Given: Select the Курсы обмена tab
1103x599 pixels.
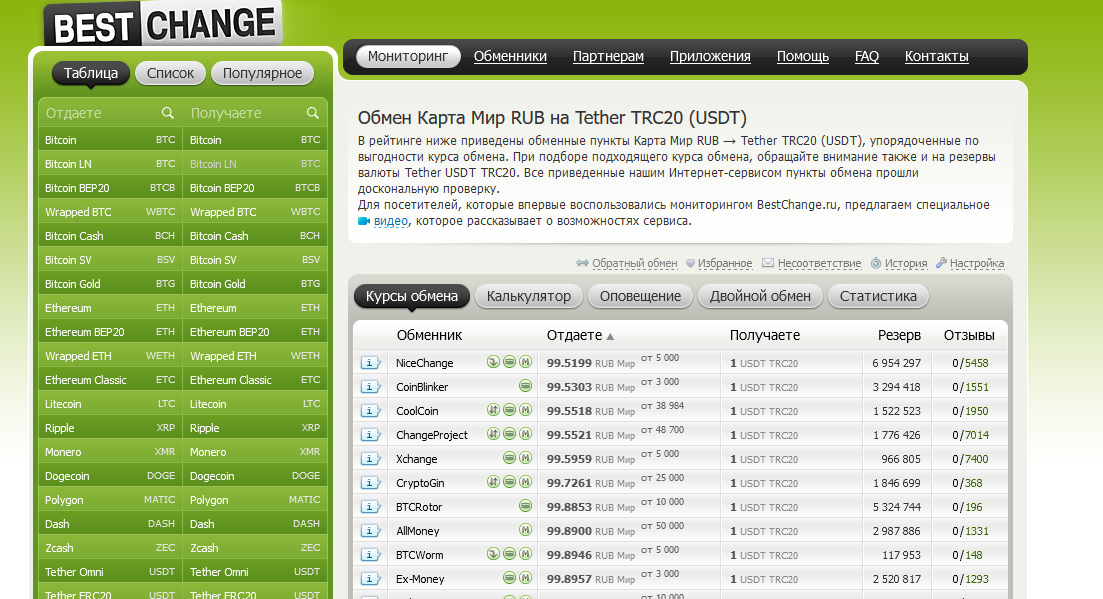Looking at the screenshot, I should [412, 296].
